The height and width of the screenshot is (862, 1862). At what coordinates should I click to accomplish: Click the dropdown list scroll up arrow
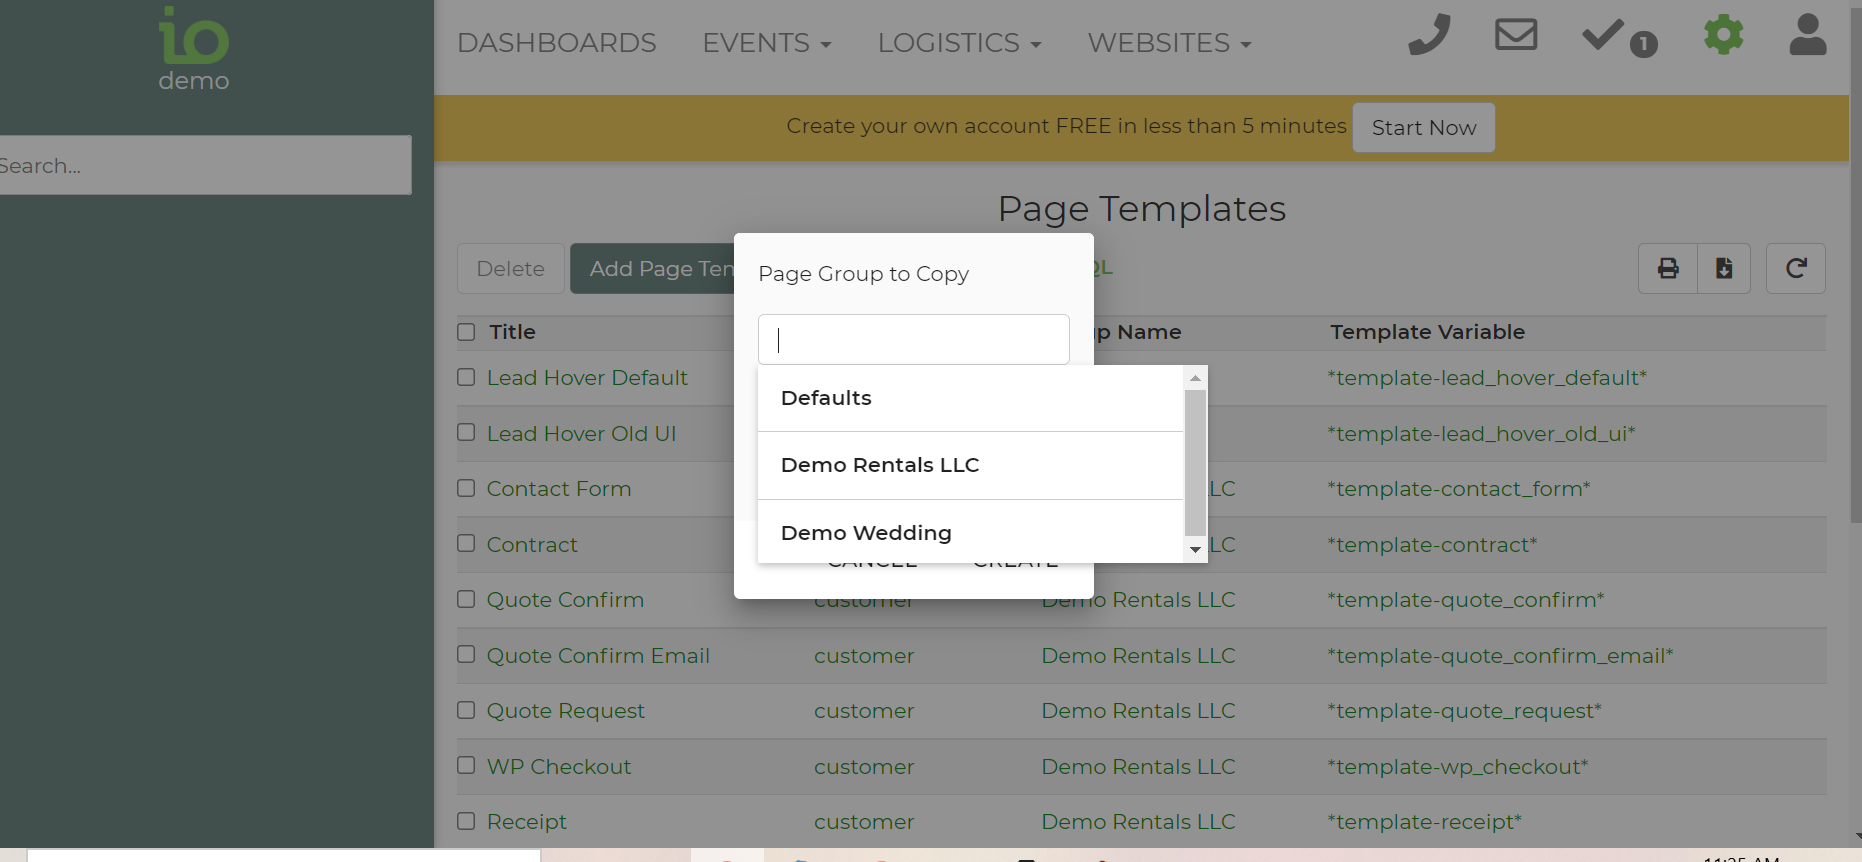(x=1195, y=378)
